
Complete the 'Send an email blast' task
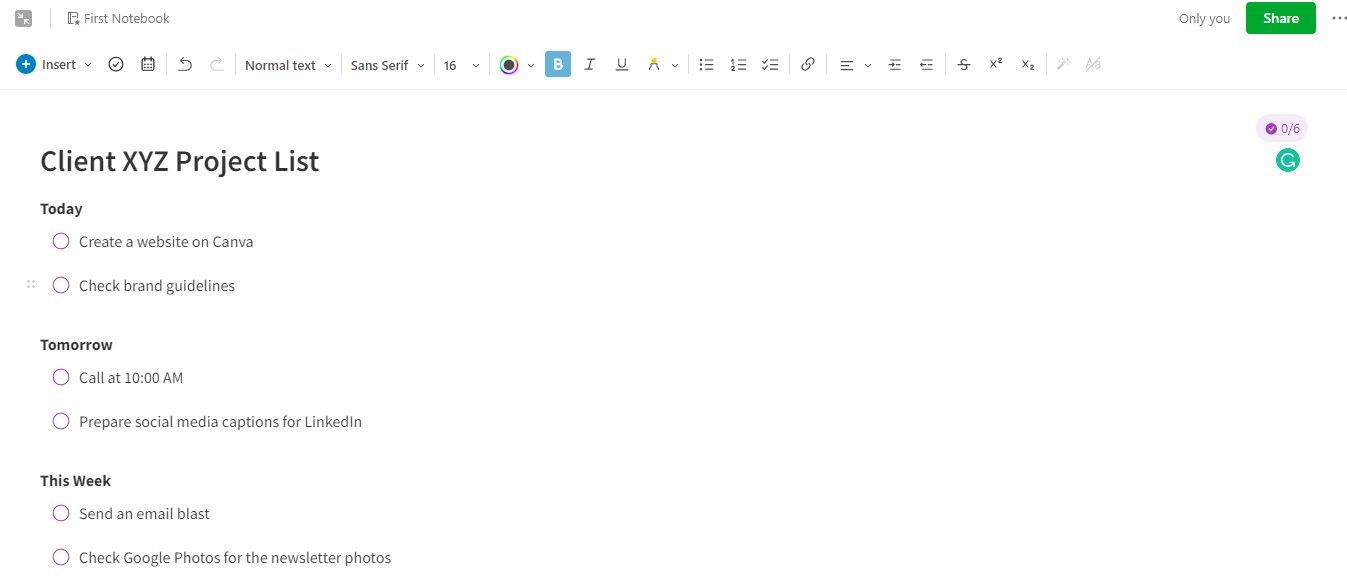coord(61,513)
